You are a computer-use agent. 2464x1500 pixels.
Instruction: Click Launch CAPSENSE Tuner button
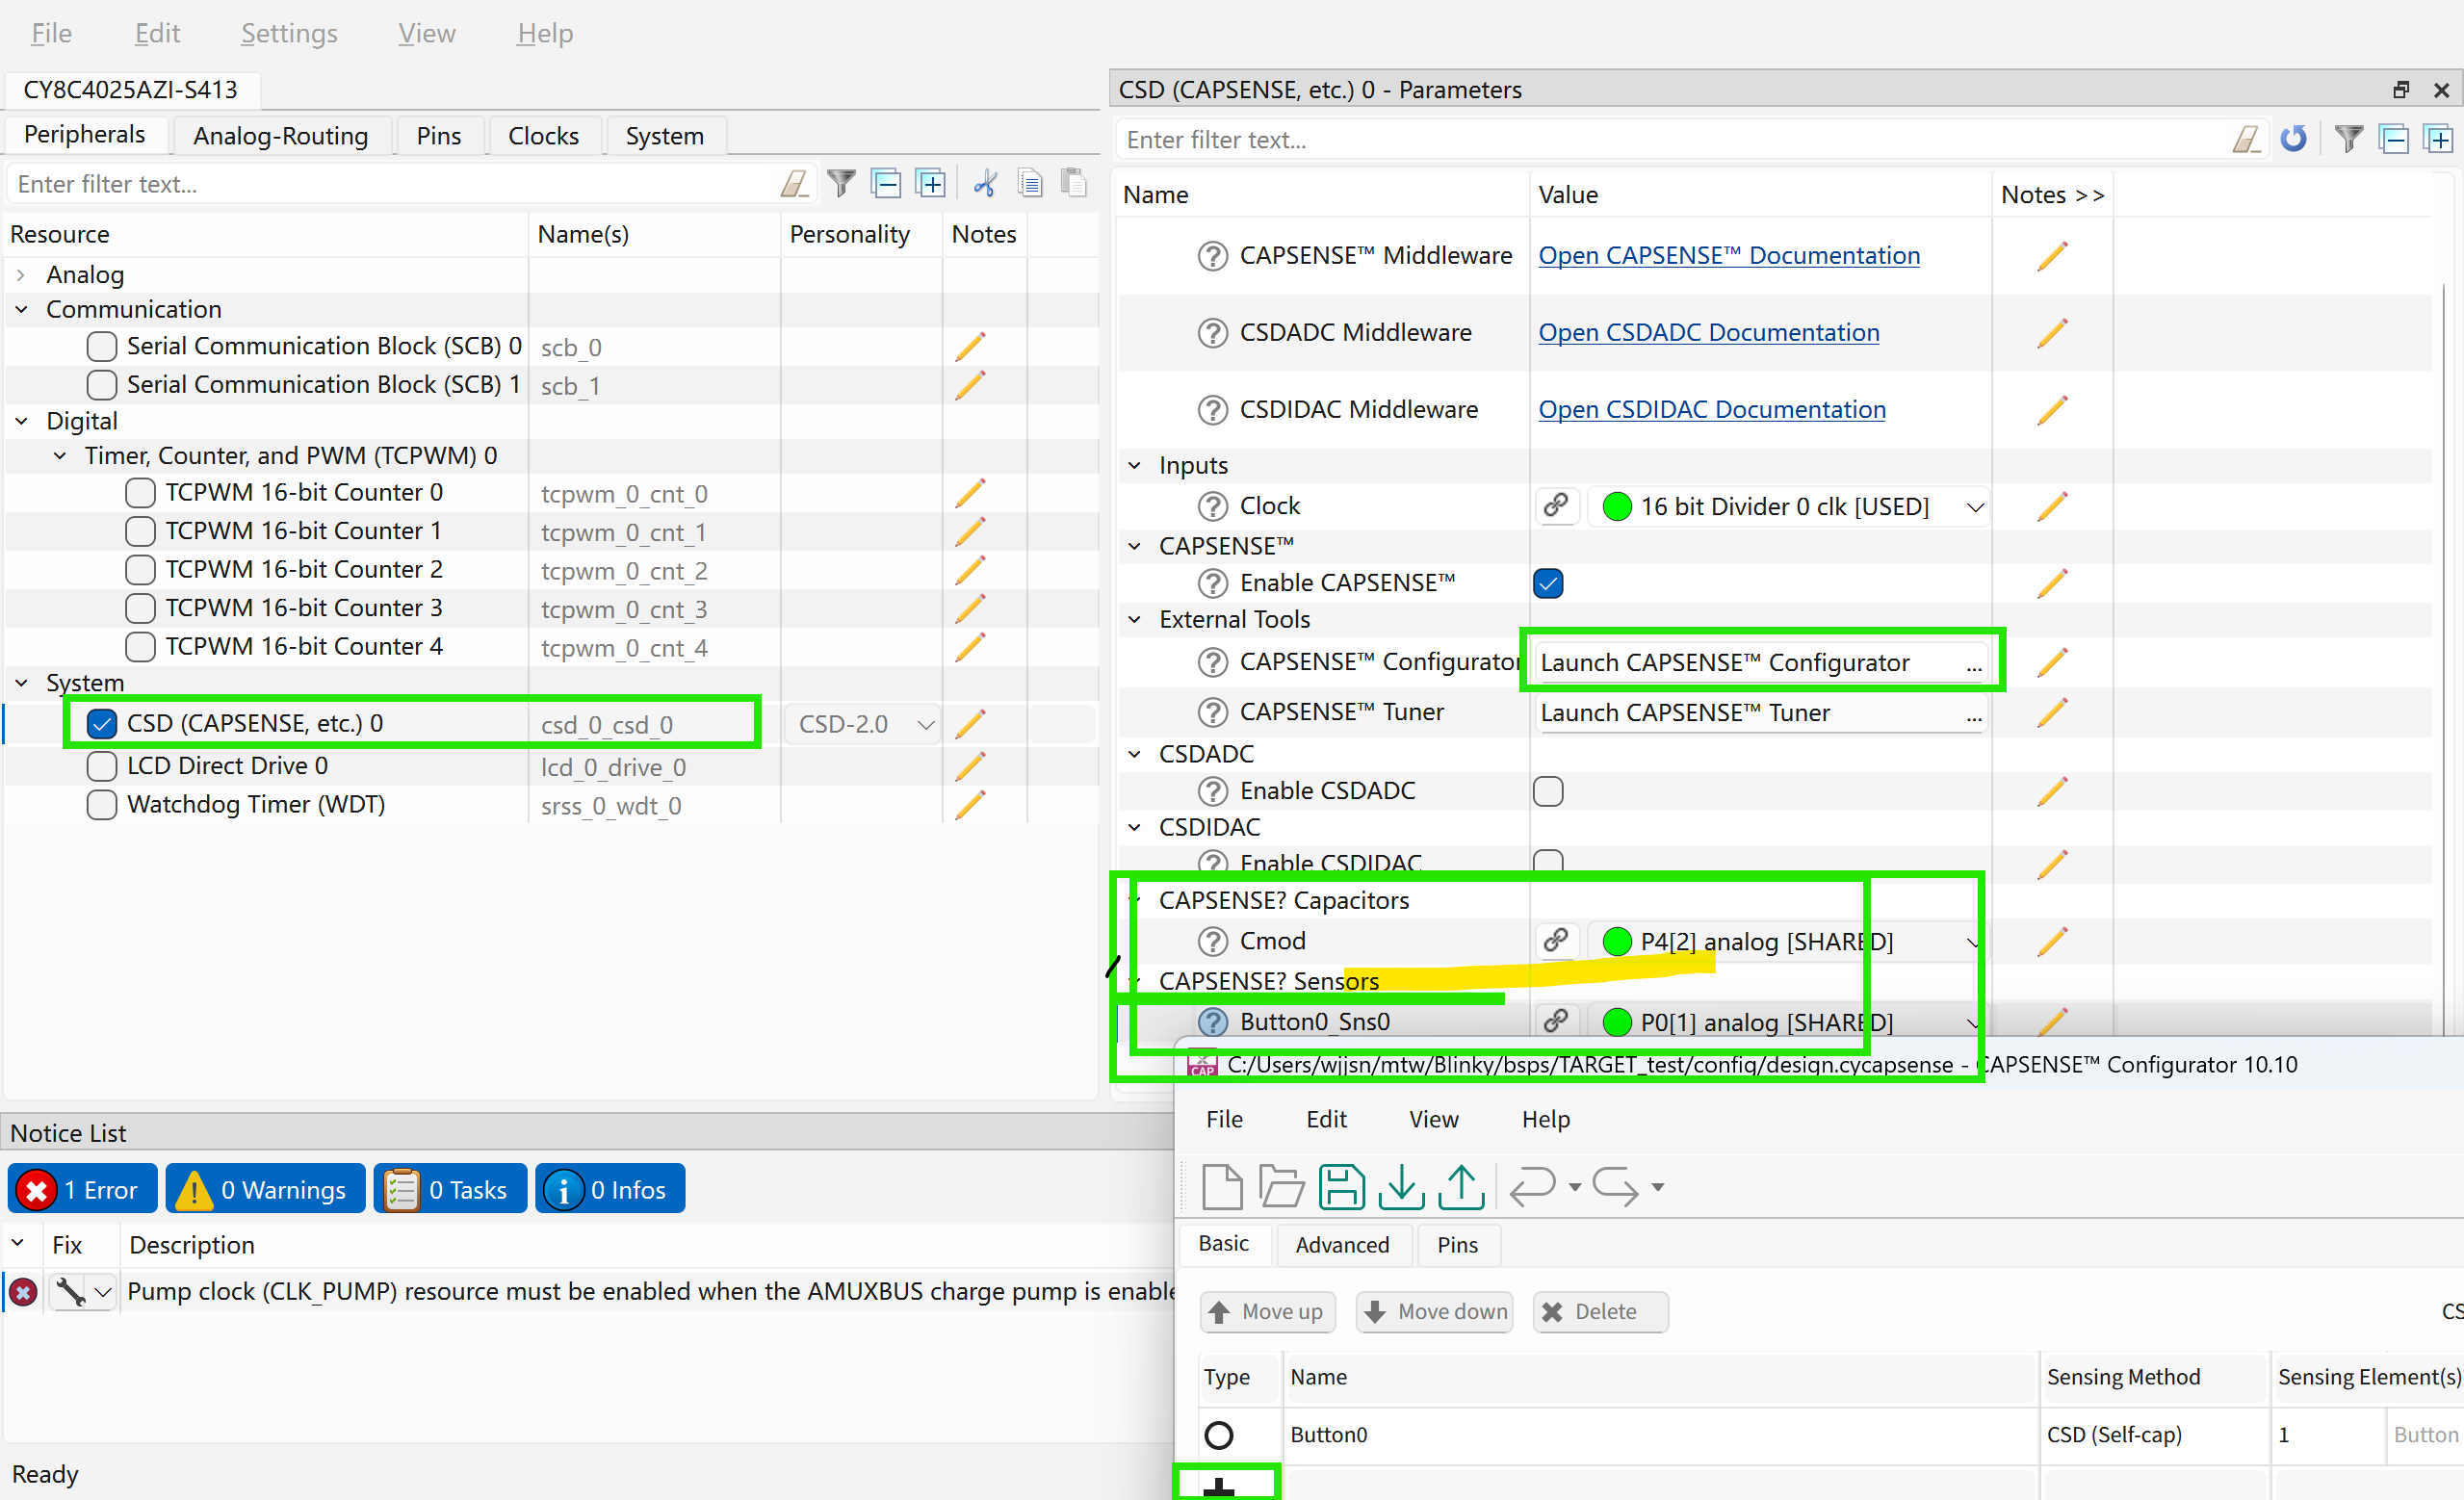click(x=1761, y=713)
